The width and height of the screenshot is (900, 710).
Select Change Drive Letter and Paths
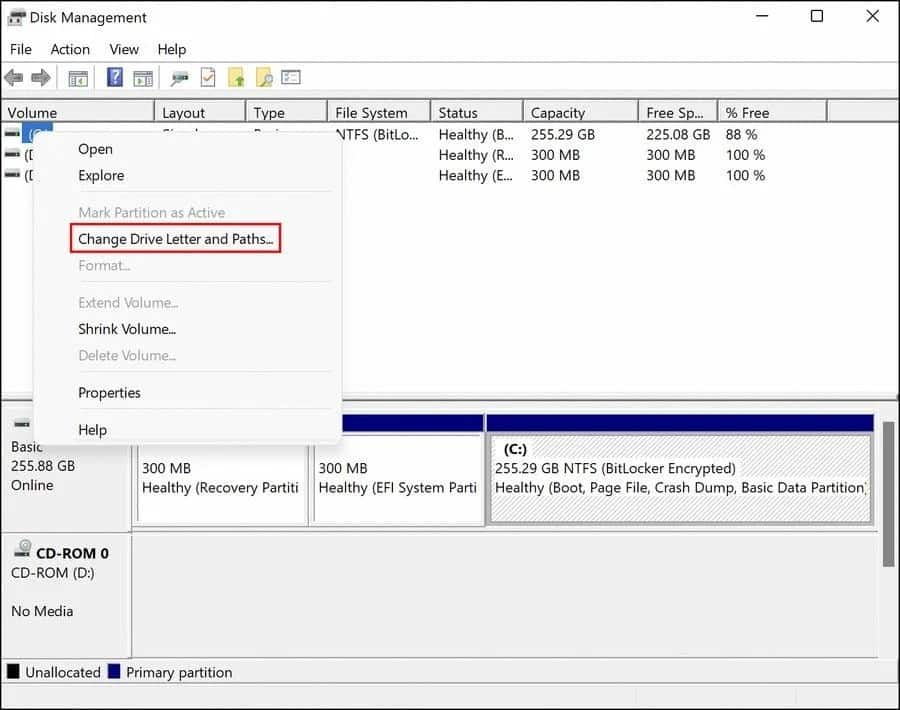pyautogui.click(x=176, y=238)
